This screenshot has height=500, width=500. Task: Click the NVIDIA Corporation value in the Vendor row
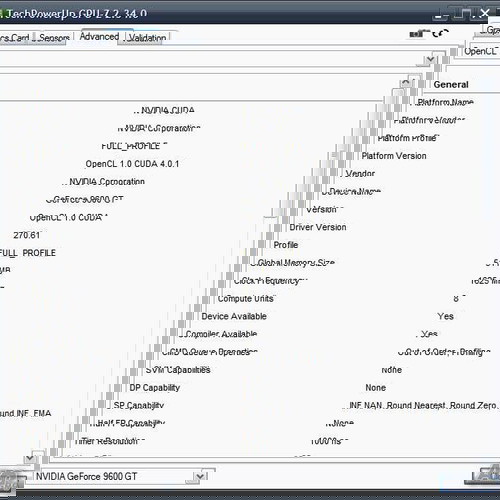tap(107, 182)
